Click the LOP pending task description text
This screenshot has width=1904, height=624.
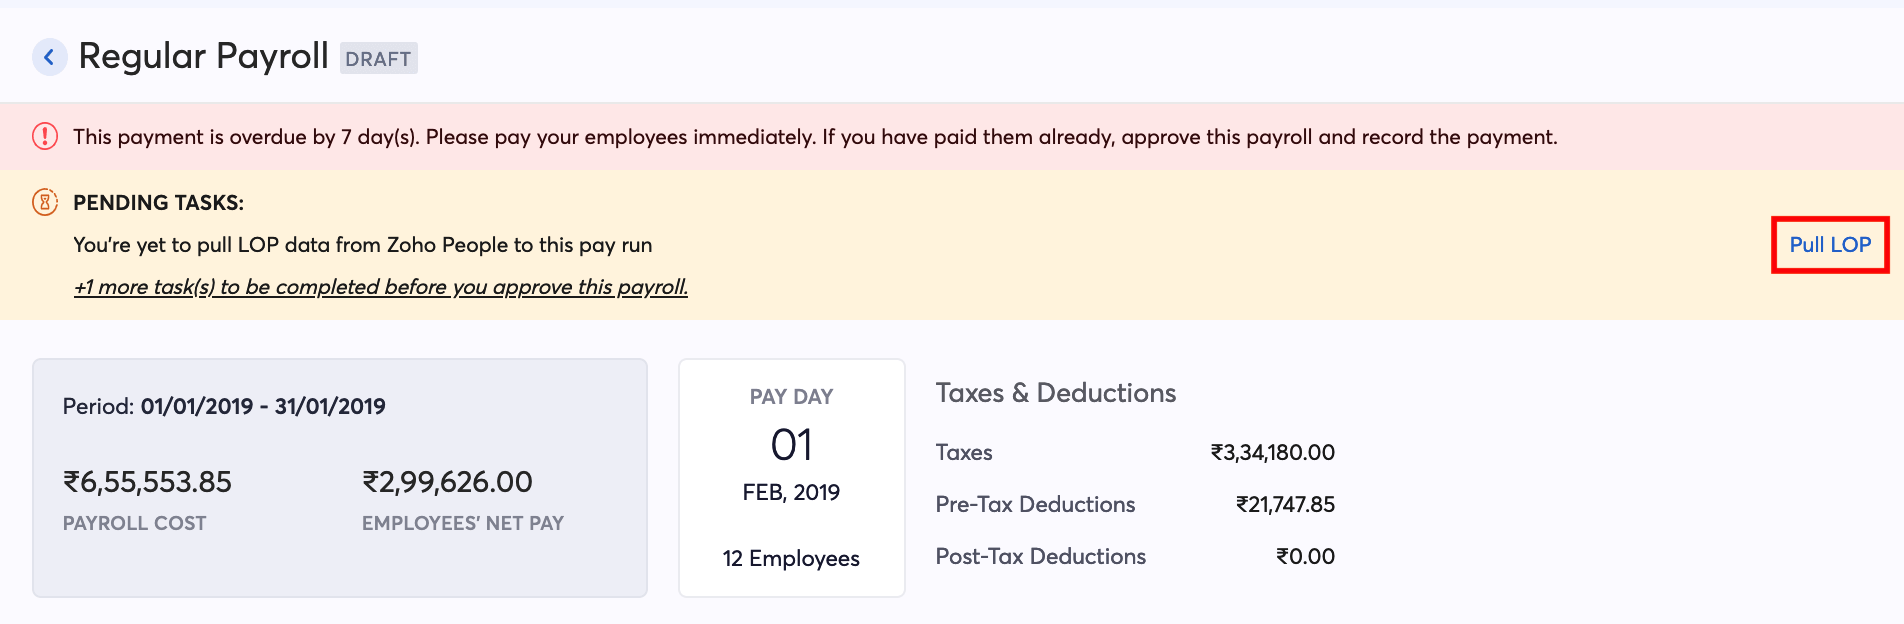coord(362,245)
